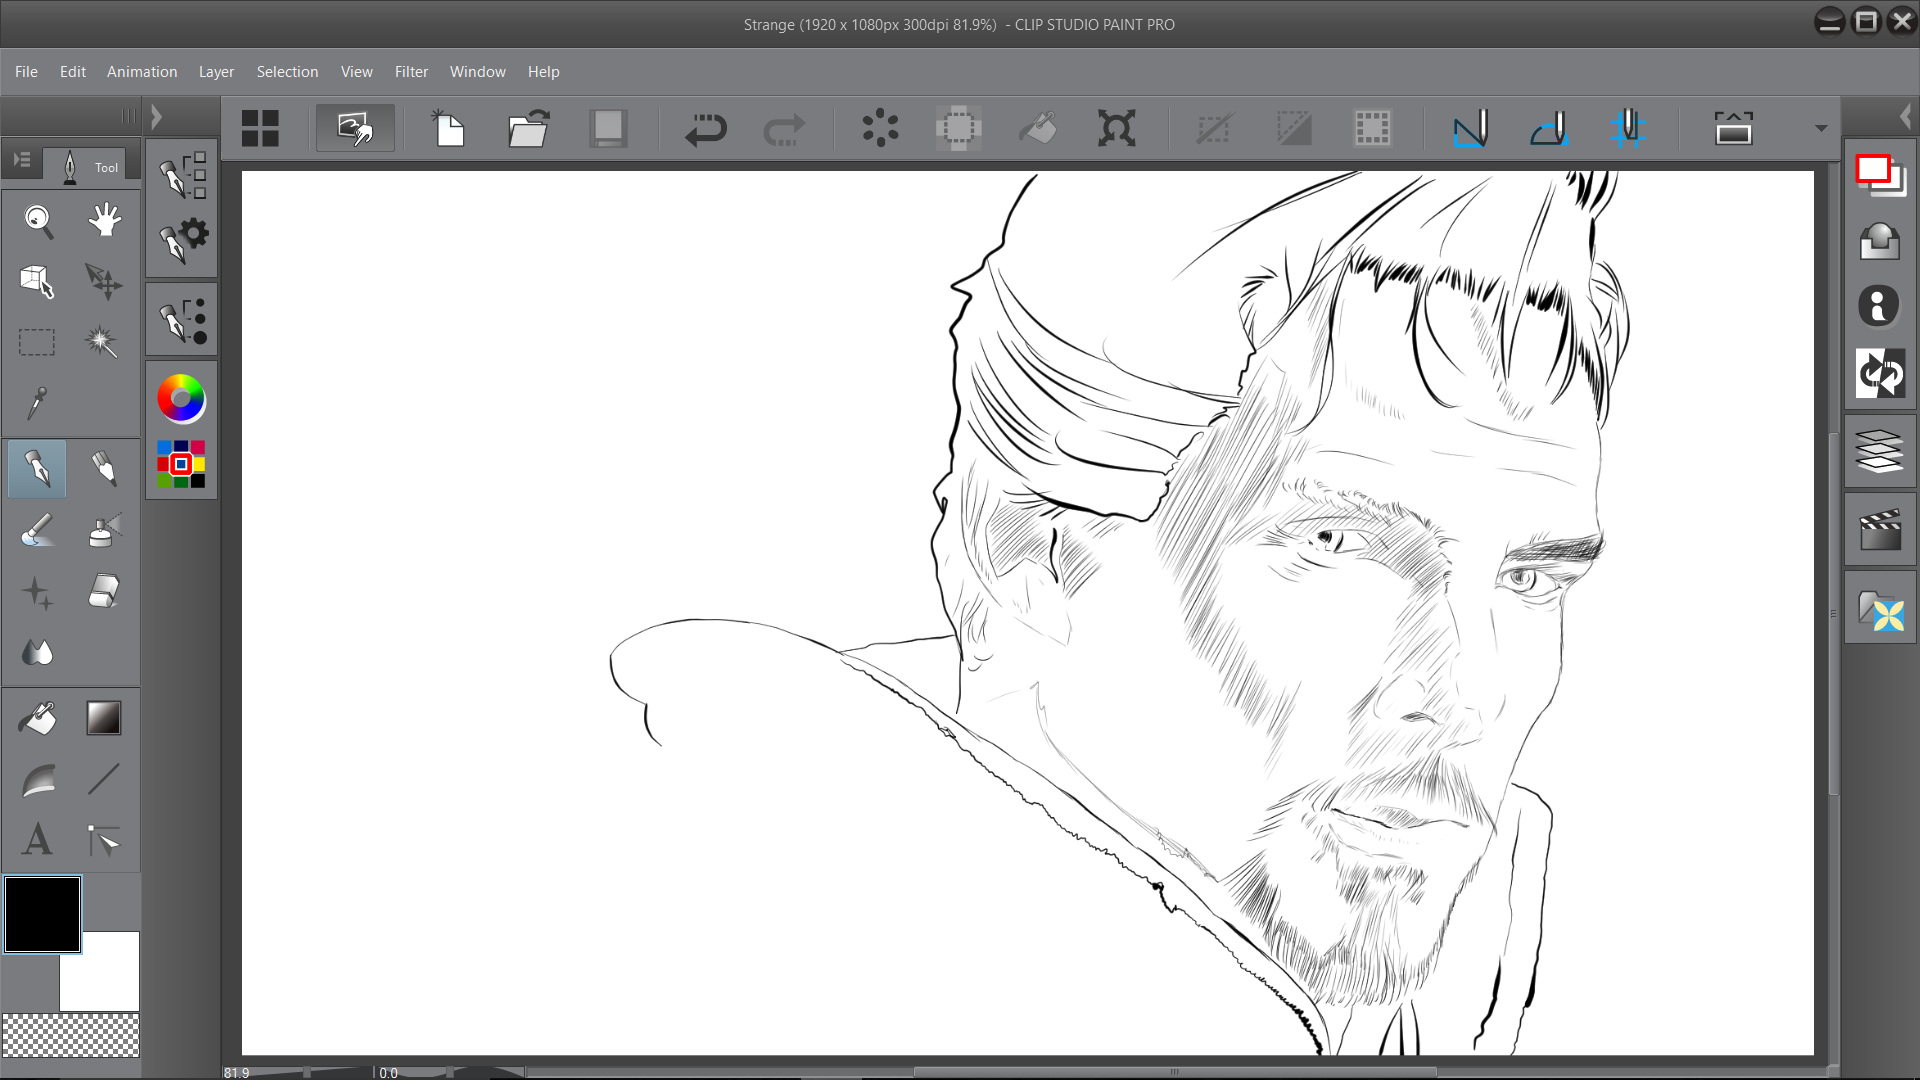Select the Eraser tool
This screenshot has width=1920, height=1080.
click(x=104, y=592)
